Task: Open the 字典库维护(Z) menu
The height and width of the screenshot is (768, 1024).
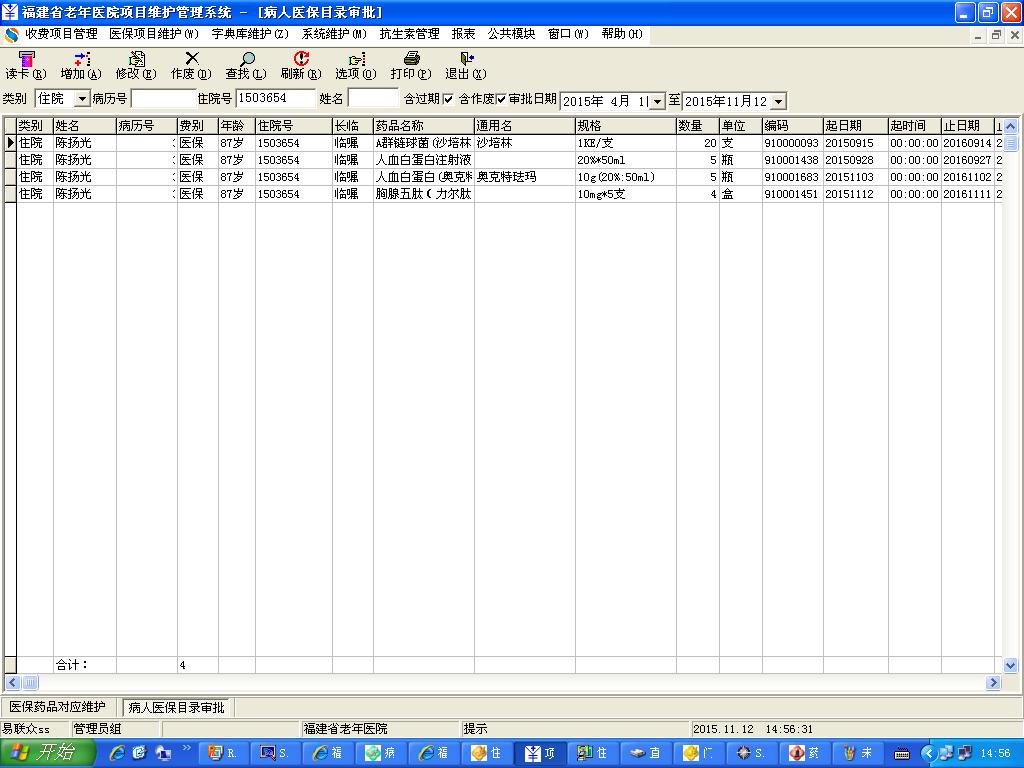Action: (250, 34)
